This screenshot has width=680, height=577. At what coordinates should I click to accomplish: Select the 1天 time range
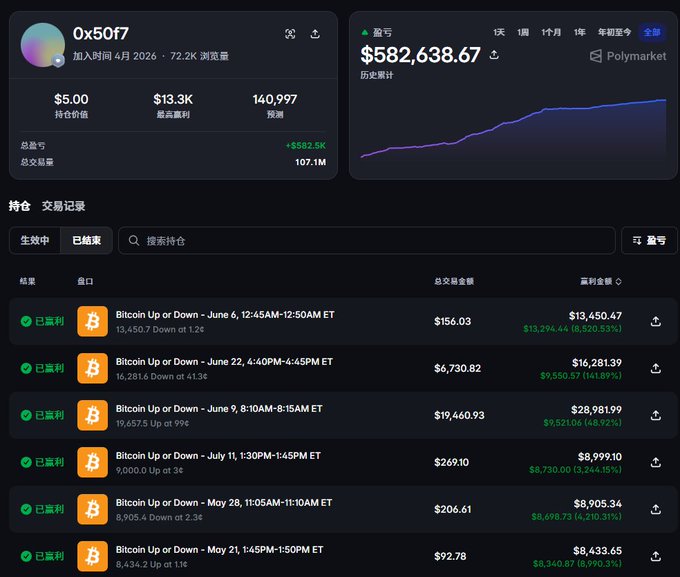[x=499, y=32]
